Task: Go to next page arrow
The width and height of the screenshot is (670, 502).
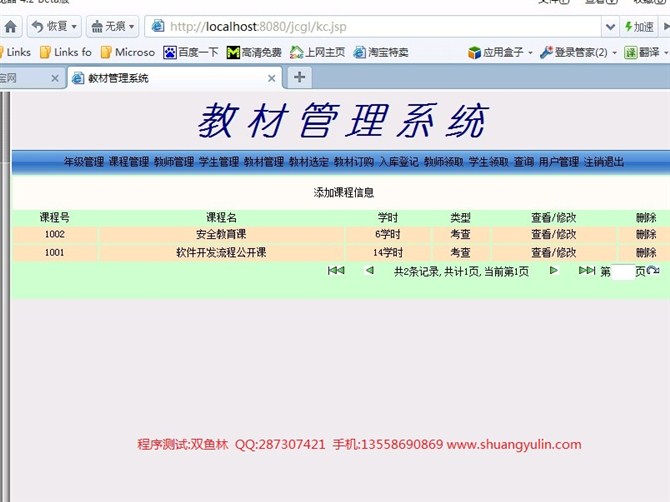Action: pos(553,270)
